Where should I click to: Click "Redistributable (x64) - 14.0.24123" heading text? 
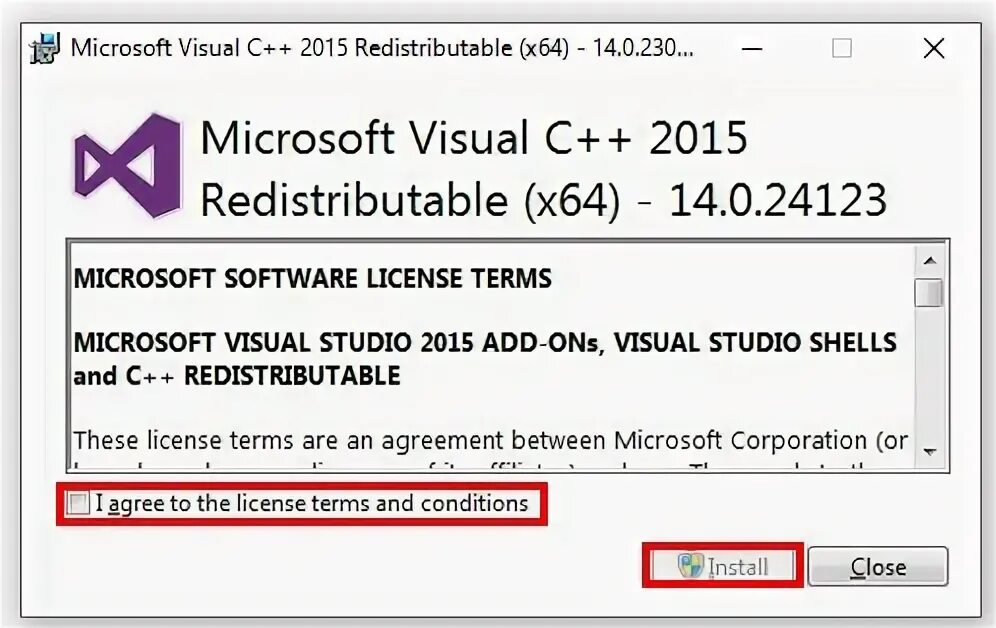543,200
